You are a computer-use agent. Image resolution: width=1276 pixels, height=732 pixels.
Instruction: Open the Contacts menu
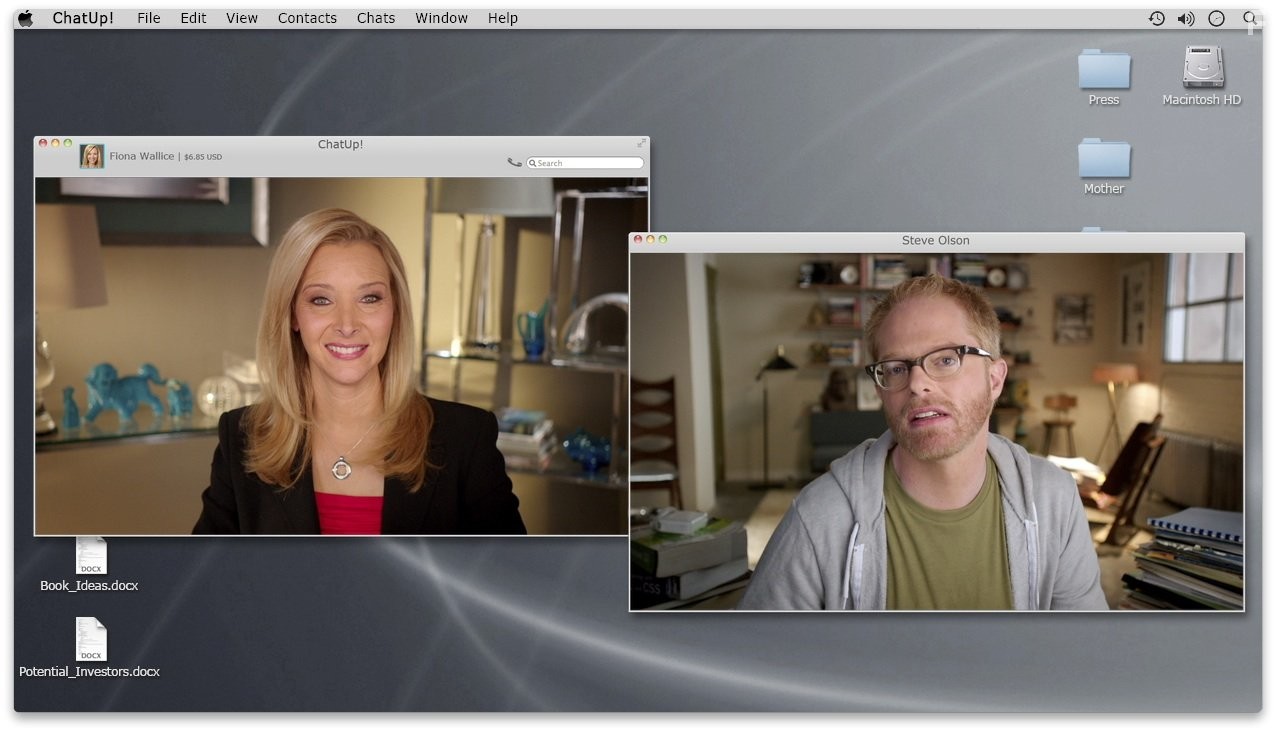point(307,17)
